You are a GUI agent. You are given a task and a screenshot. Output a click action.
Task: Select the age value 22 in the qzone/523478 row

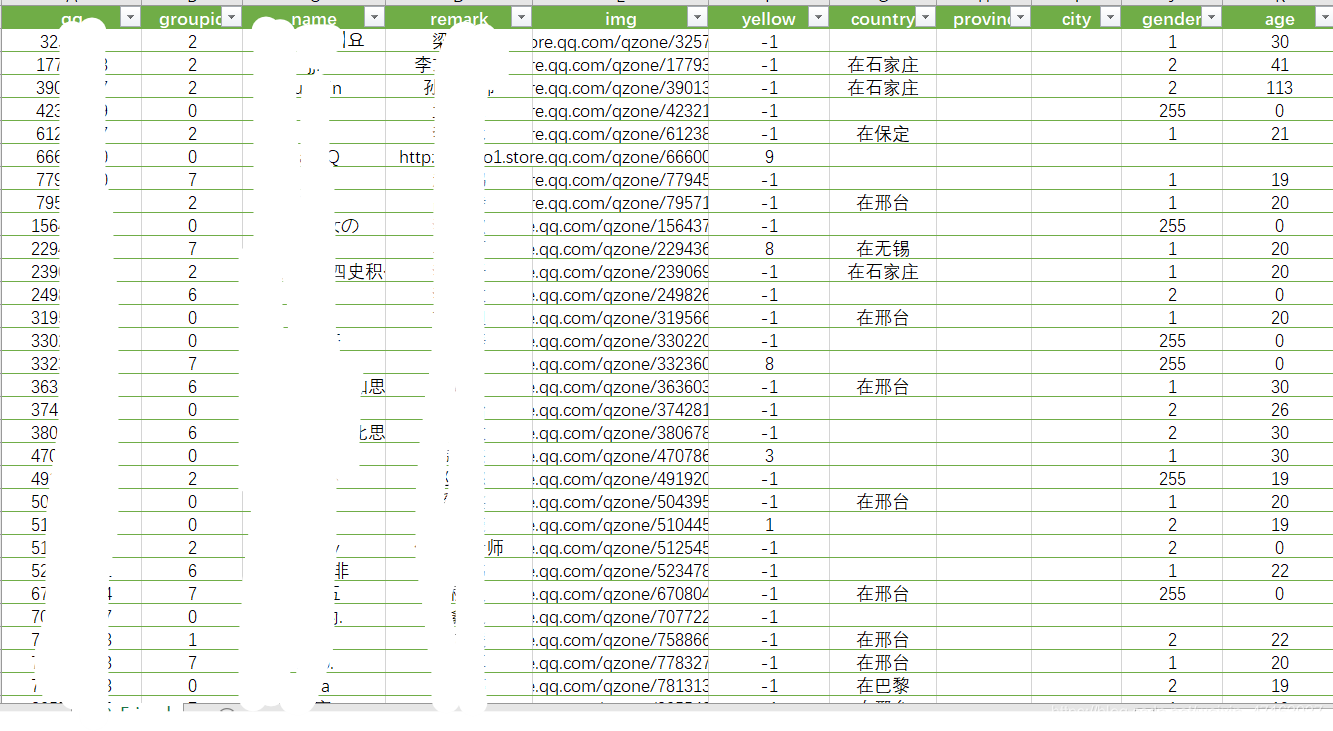1278,571
